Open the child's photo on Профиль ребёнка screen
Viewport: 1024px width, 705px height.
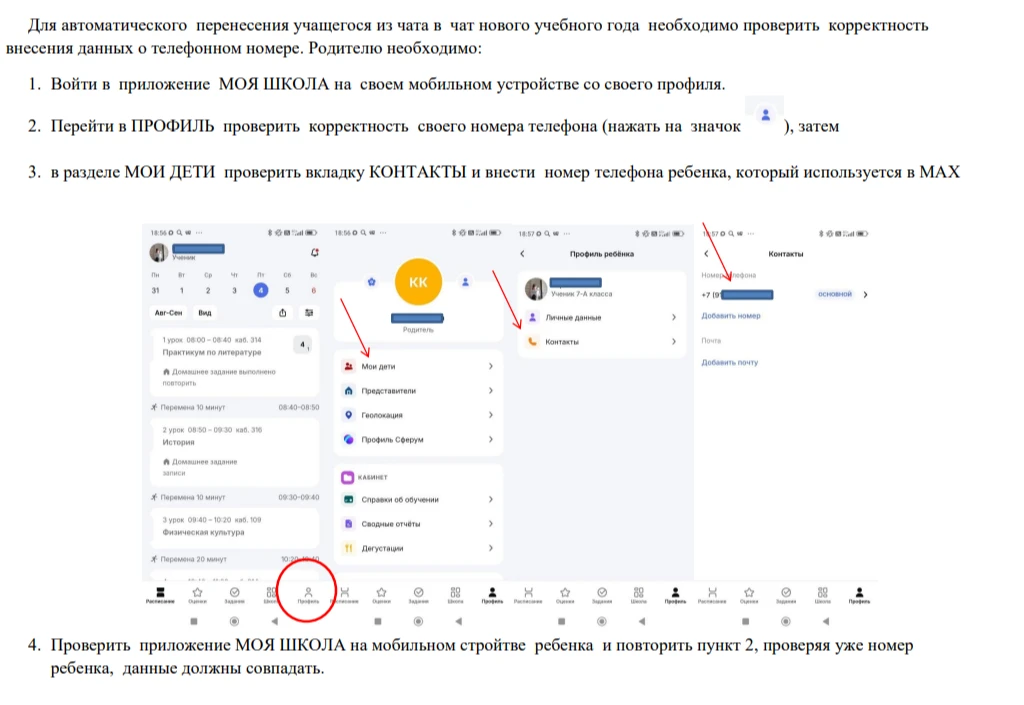tap(536, 288)
